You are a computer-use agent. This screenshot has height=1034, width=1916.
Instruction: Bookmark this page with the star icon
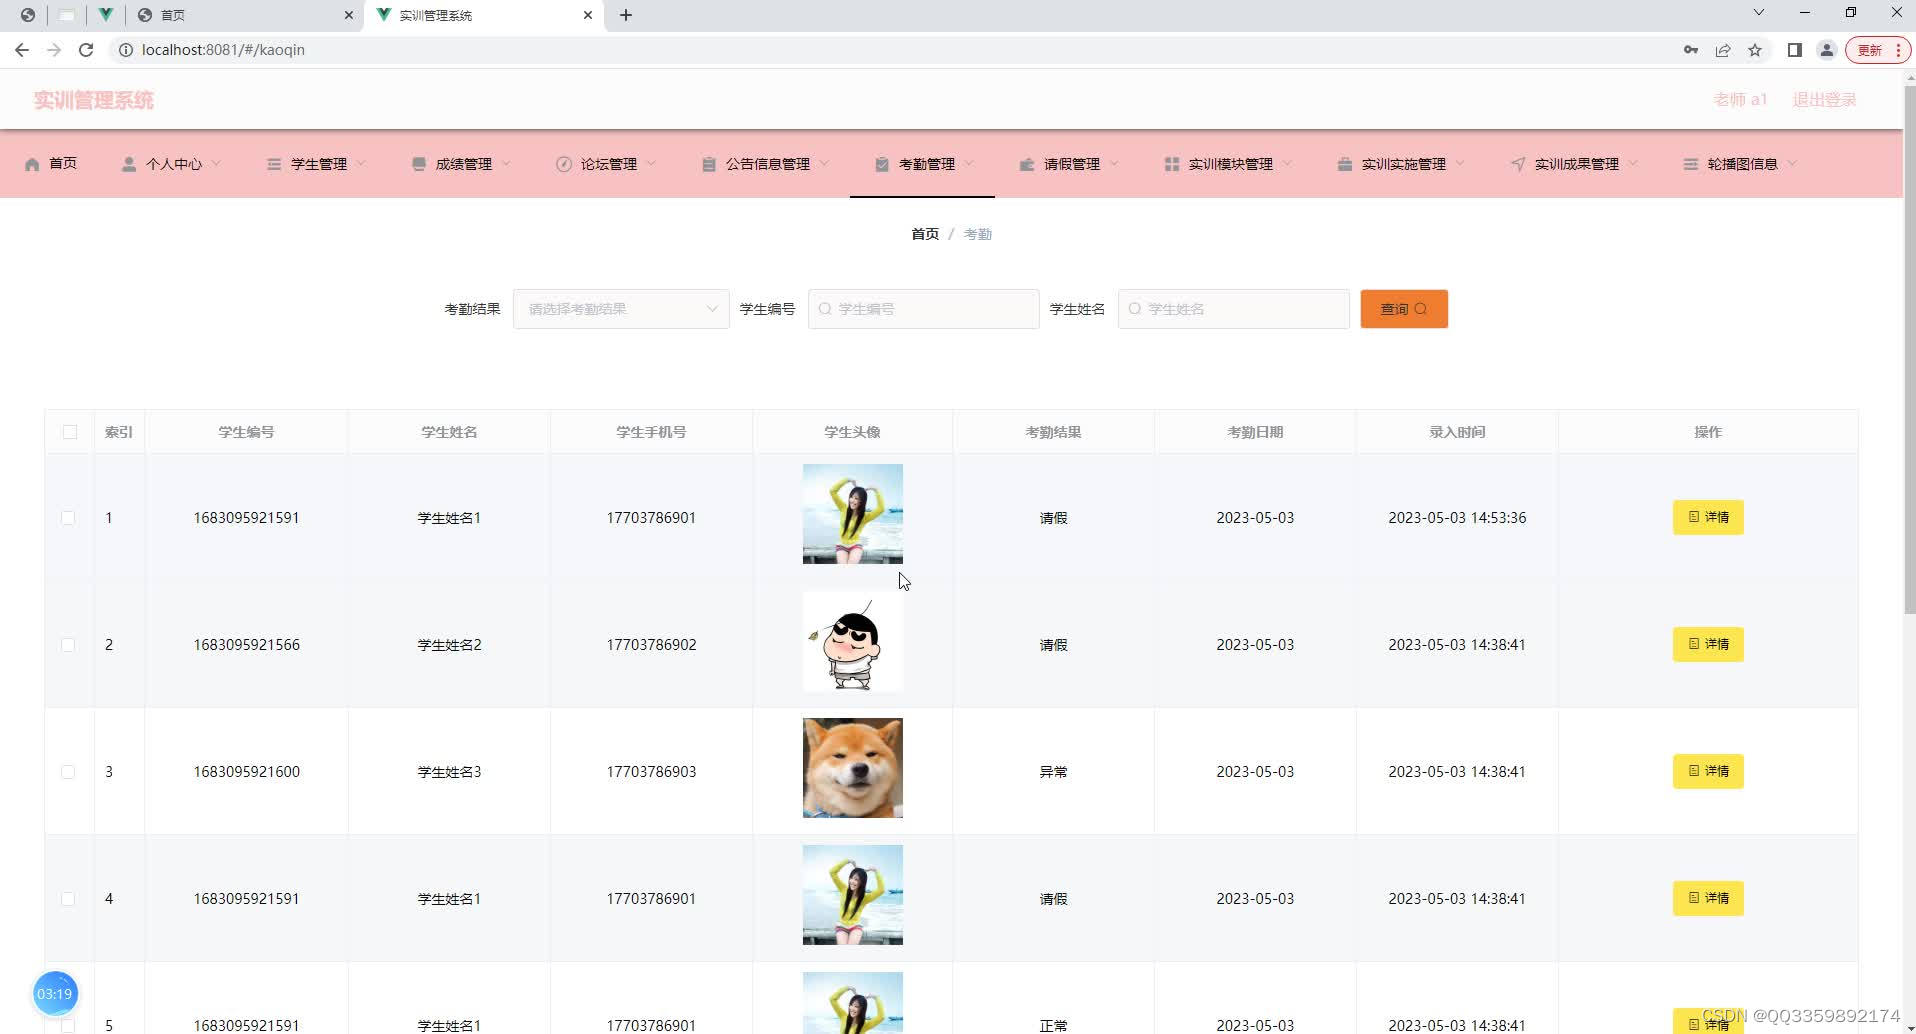(1755, 50)
